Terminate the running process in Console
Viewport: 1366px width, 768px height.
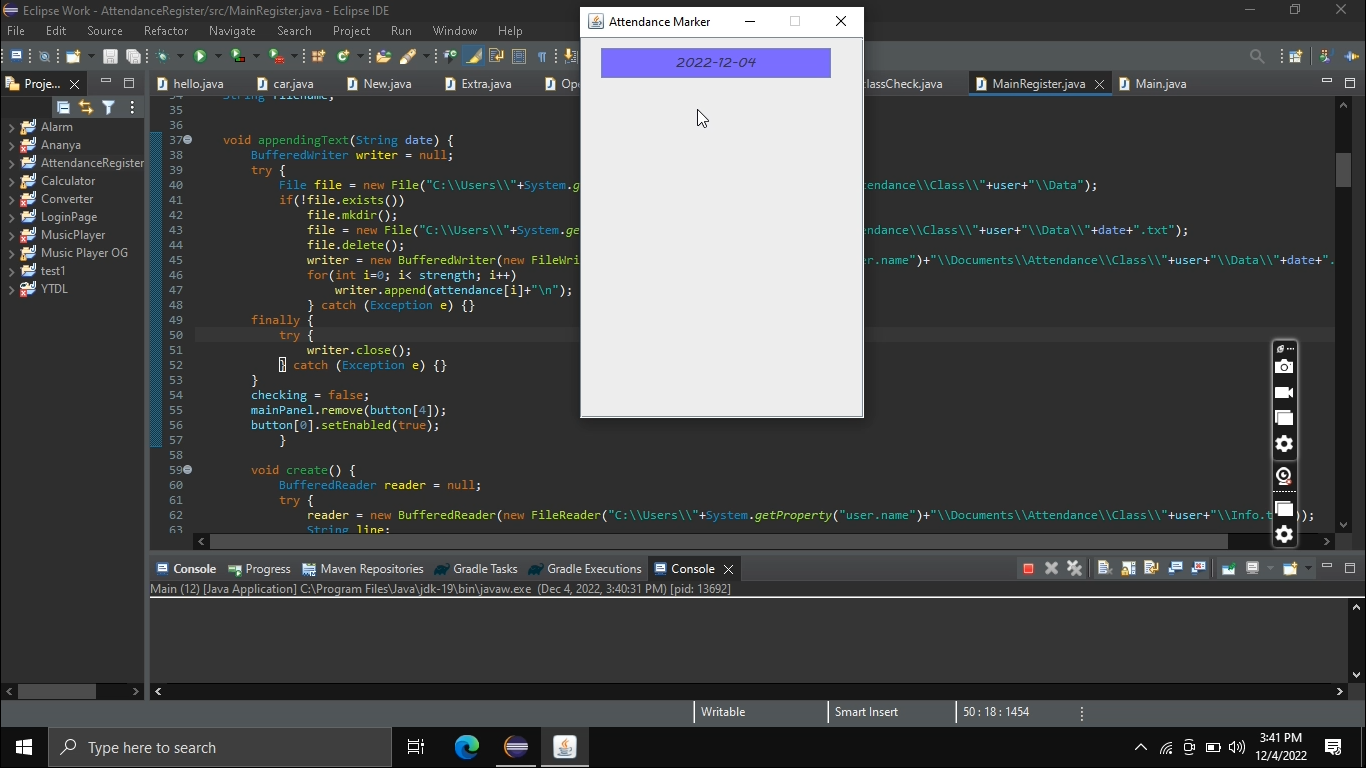[x=1027, y=568]
